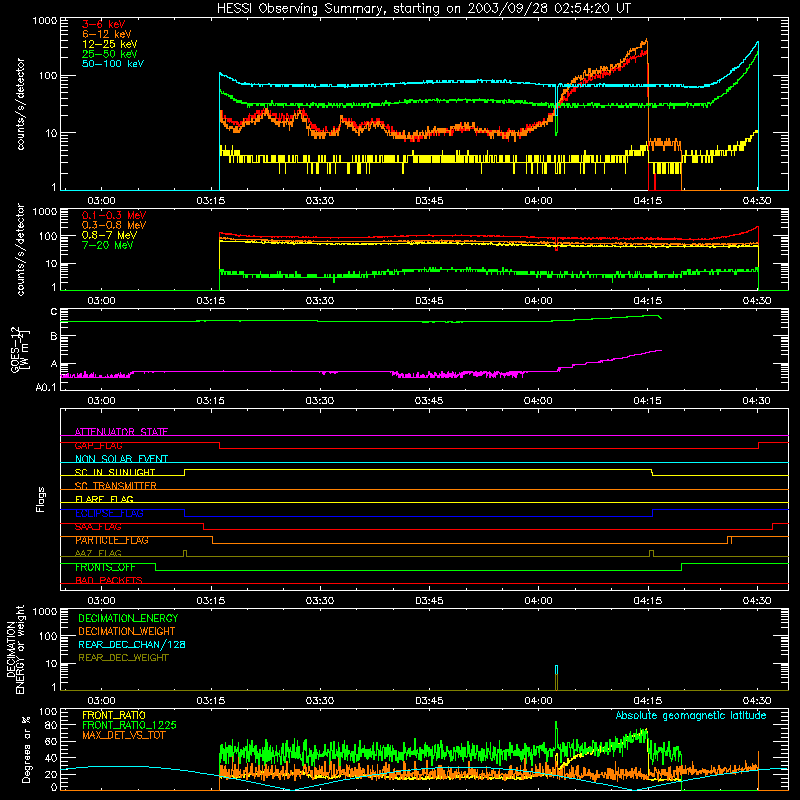The width and height of the screenshot is (800, 800).
Task: Click the Flags vertical axis title
Action: (x=40, y=499)
